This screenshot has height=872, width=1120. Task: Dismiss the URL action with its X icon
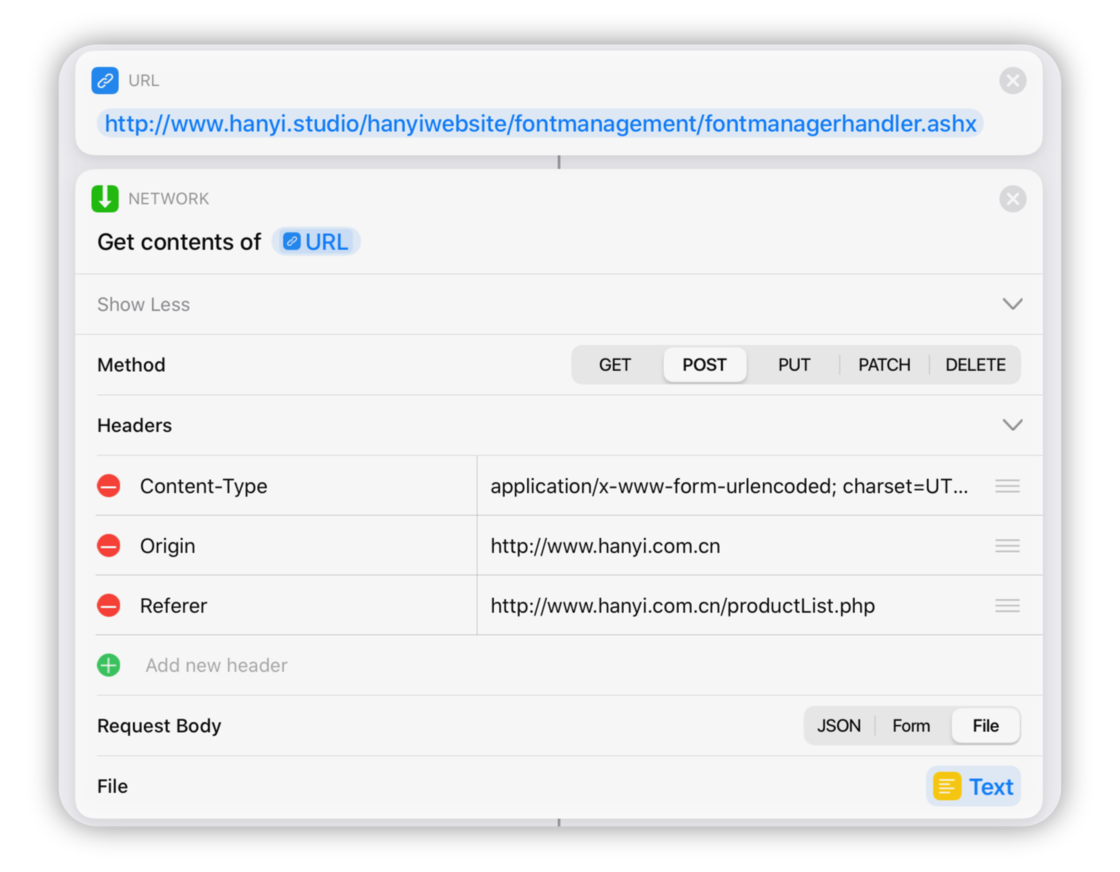(x=1012, y=81)
